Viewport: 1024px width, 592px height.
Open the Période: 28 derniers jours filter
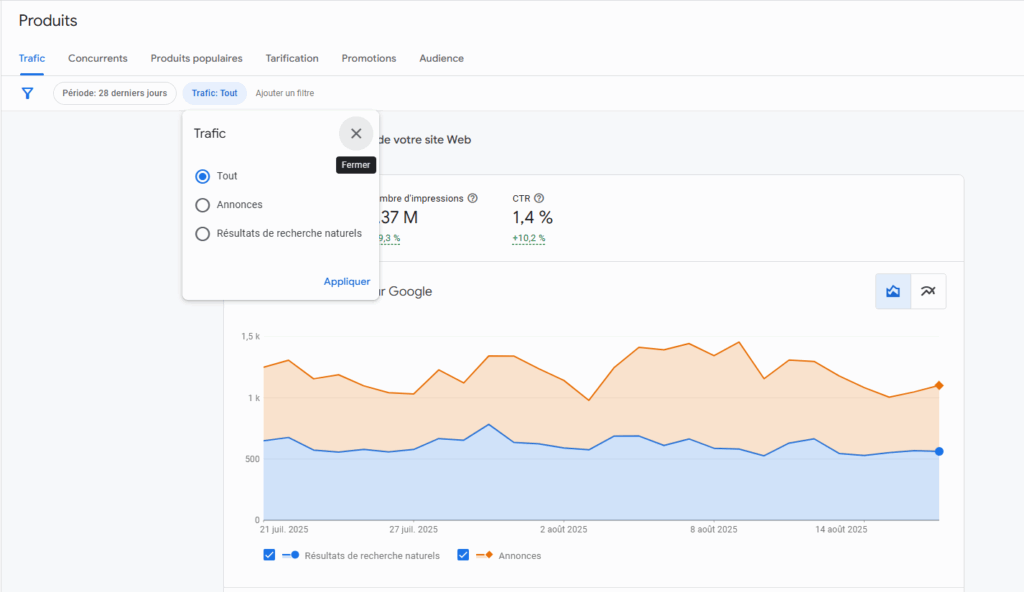point(115,93)
